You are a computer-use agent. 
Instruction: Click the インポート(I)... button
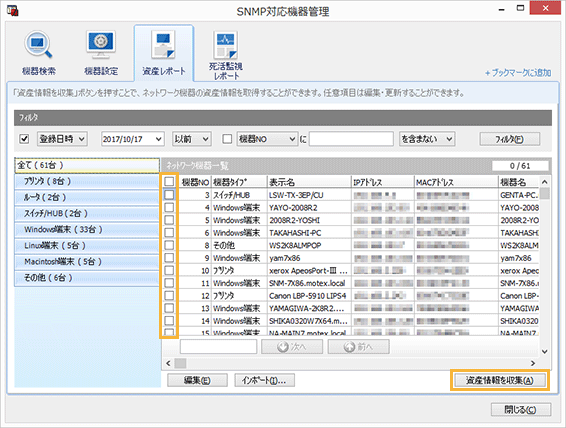click(264, 380)
